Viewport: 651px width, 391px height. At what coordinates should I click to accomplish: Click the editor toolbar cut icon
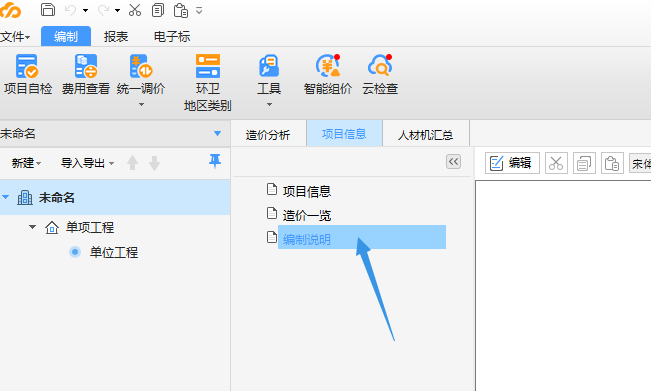[556, 163]
